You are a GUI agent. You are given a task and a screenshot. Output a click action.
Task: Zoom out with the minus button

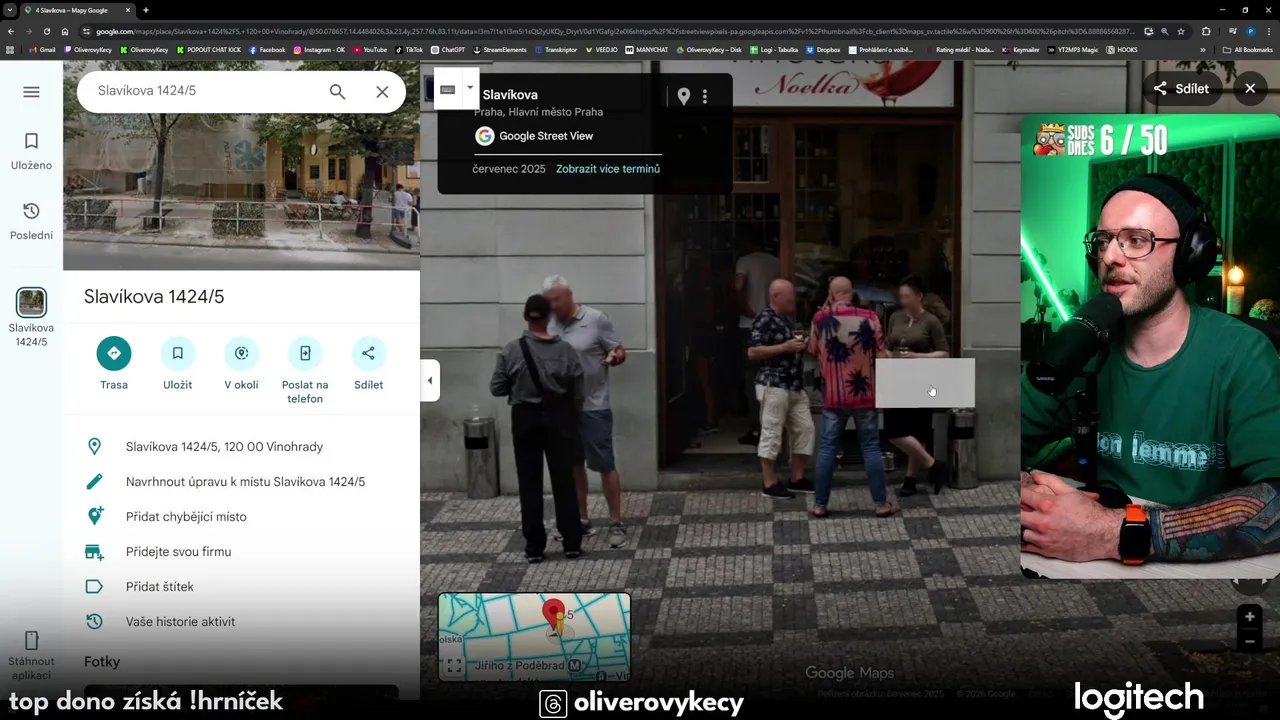1249,641
